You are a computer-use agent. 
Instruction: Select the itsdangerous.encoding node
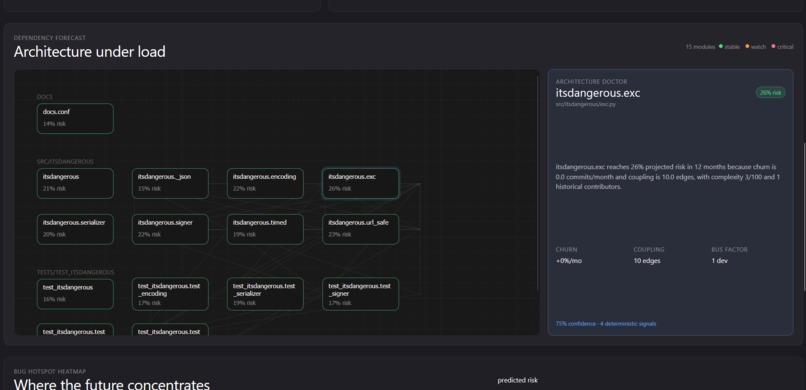[x=265, y=183]
